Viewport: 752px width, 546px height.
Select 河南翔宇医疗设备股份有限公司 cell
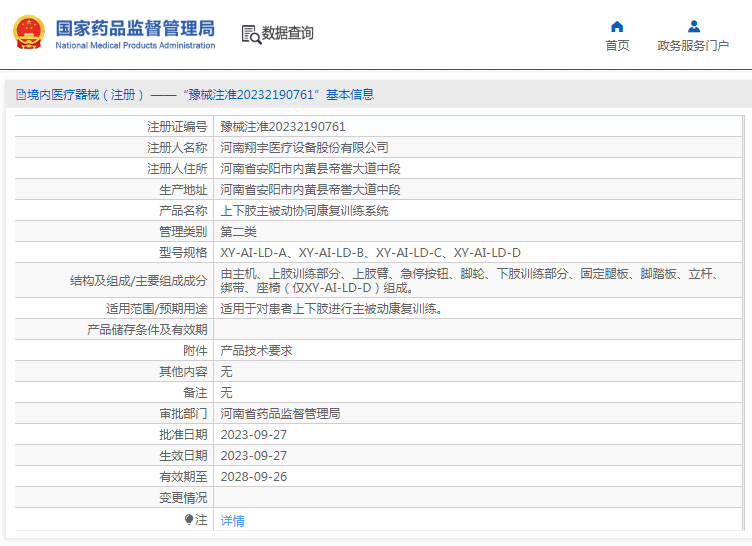click(304, 148)
